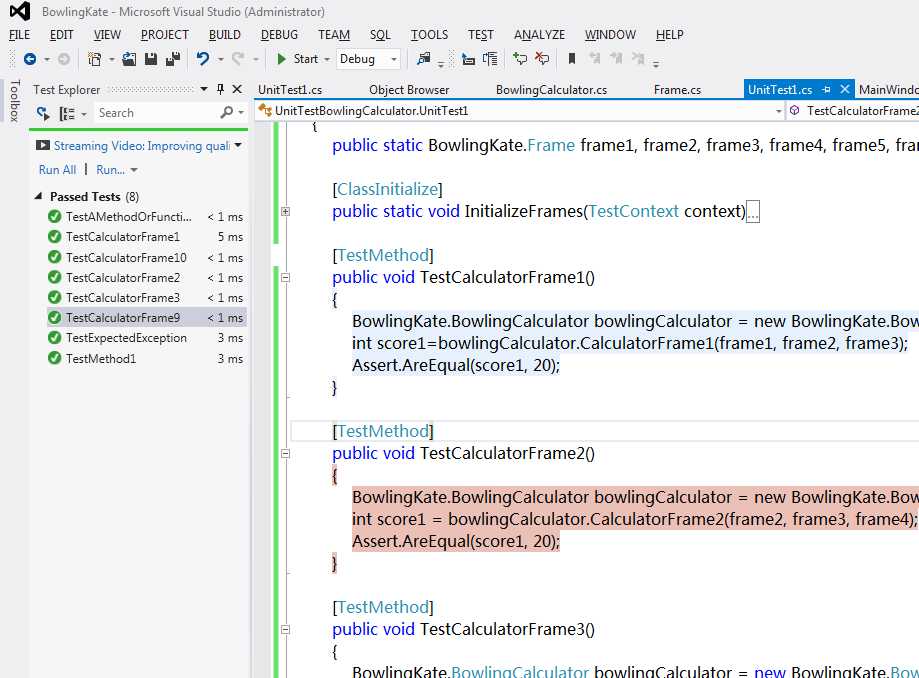Click the Test Explorer group-by icon
Screen dimensions: 919x678
(x=67, y=113)
